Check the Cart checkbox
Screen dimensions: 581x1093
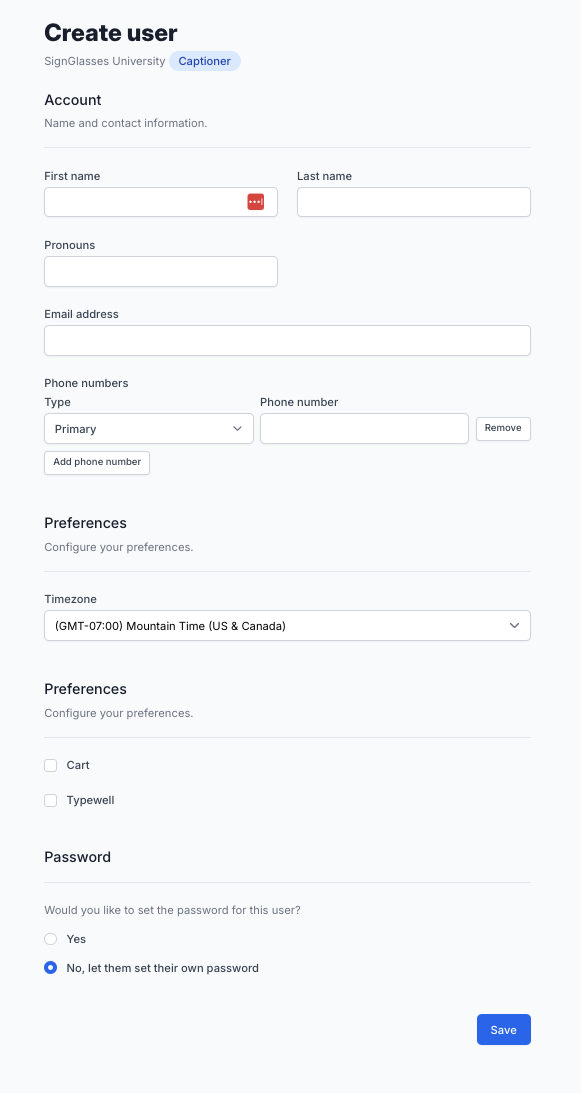50,765
